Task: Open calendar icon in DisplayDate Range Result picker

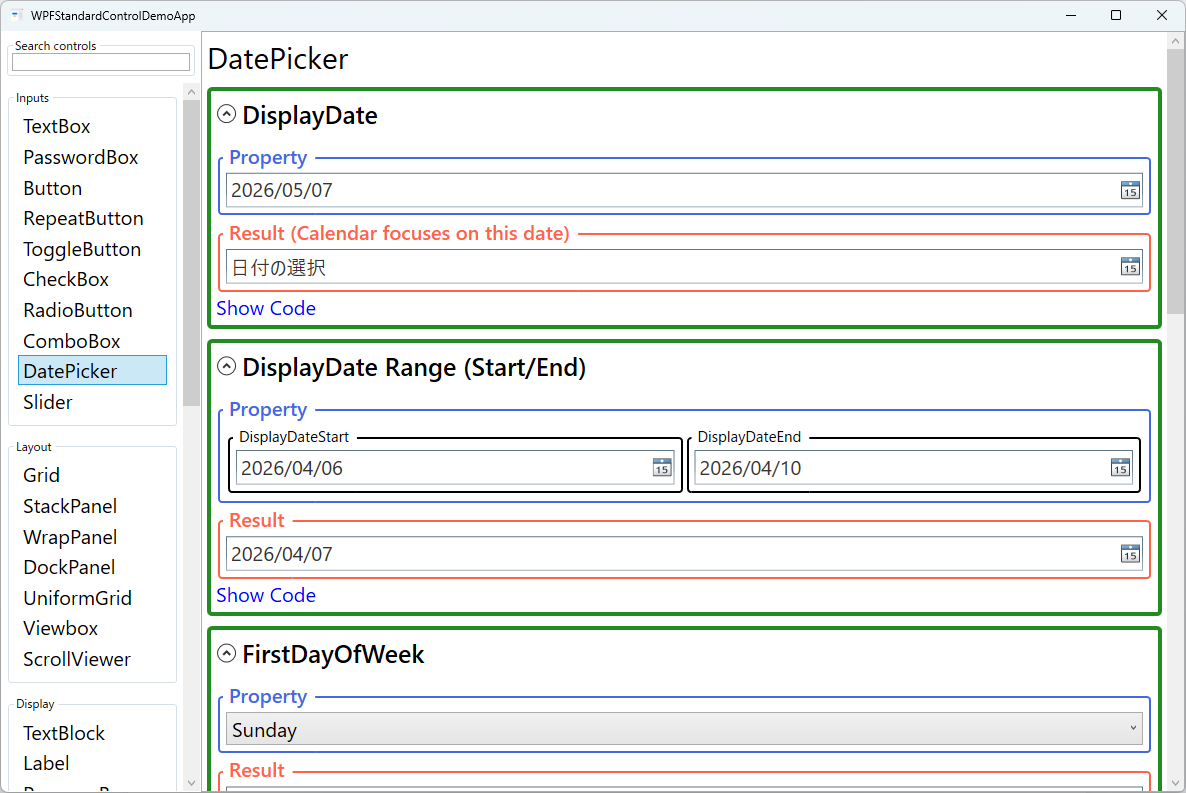Action: (1130, 554)
